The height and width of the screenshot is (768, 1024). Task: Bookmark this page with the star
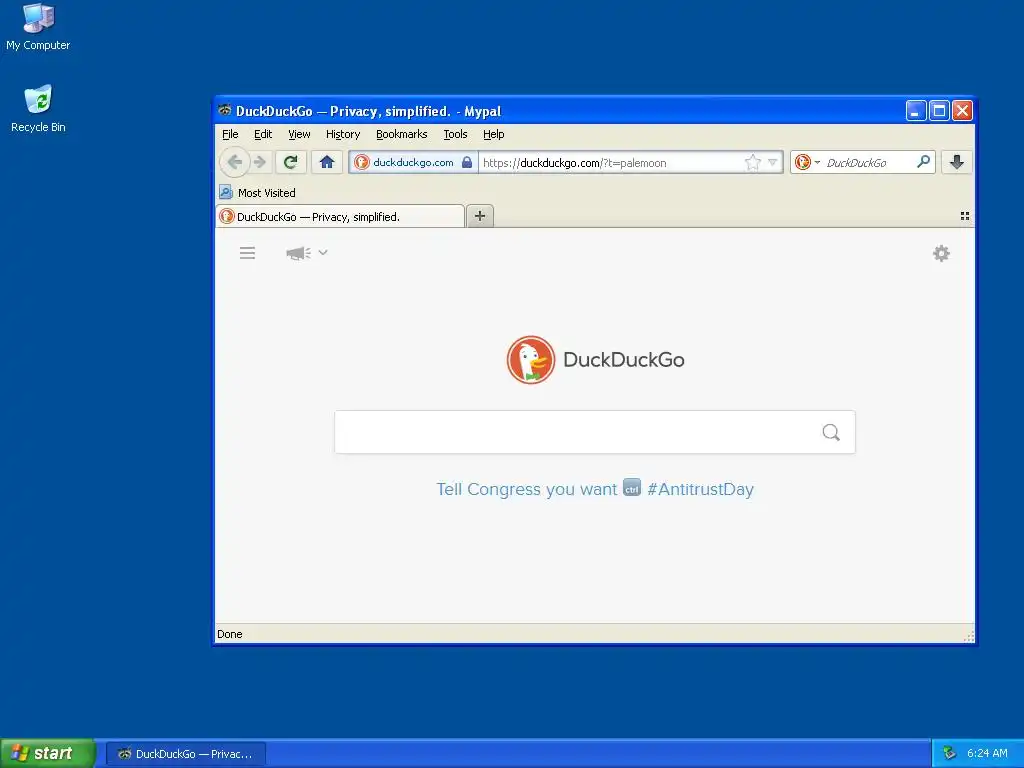[753, 163]
